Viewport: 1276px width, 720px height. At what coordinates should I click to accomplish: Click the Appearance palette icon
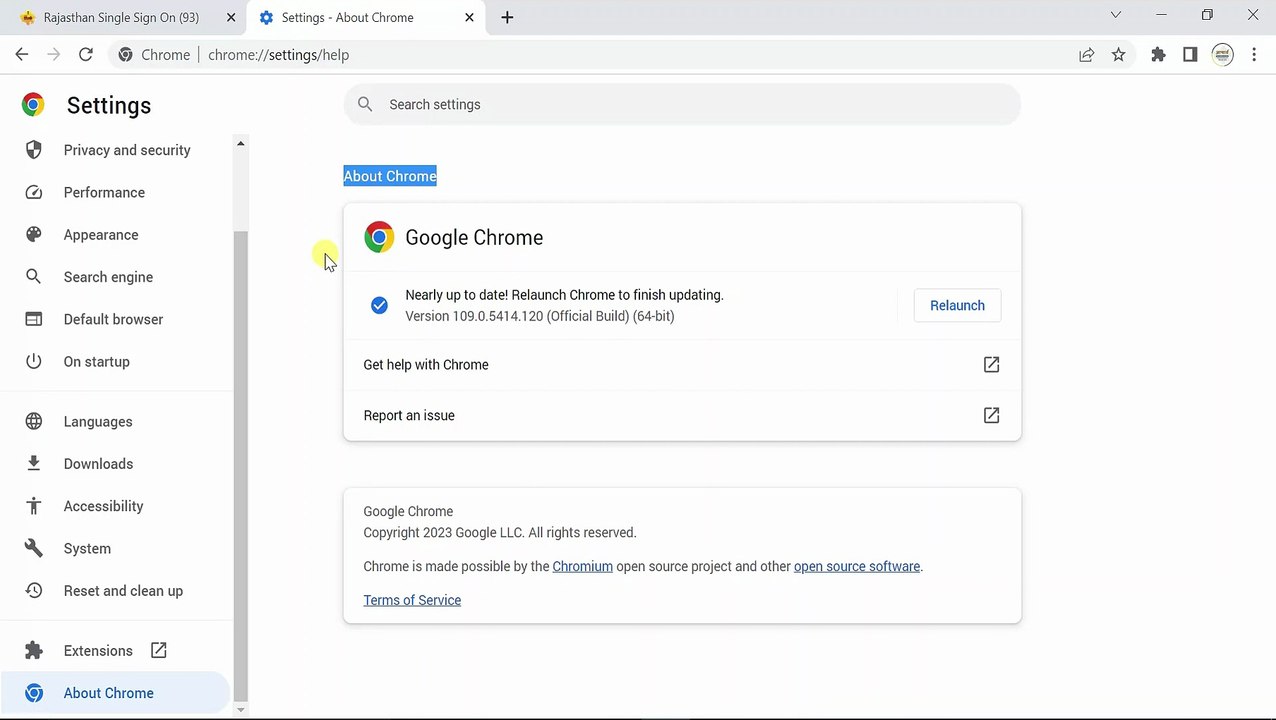click(x=34, y=235)
